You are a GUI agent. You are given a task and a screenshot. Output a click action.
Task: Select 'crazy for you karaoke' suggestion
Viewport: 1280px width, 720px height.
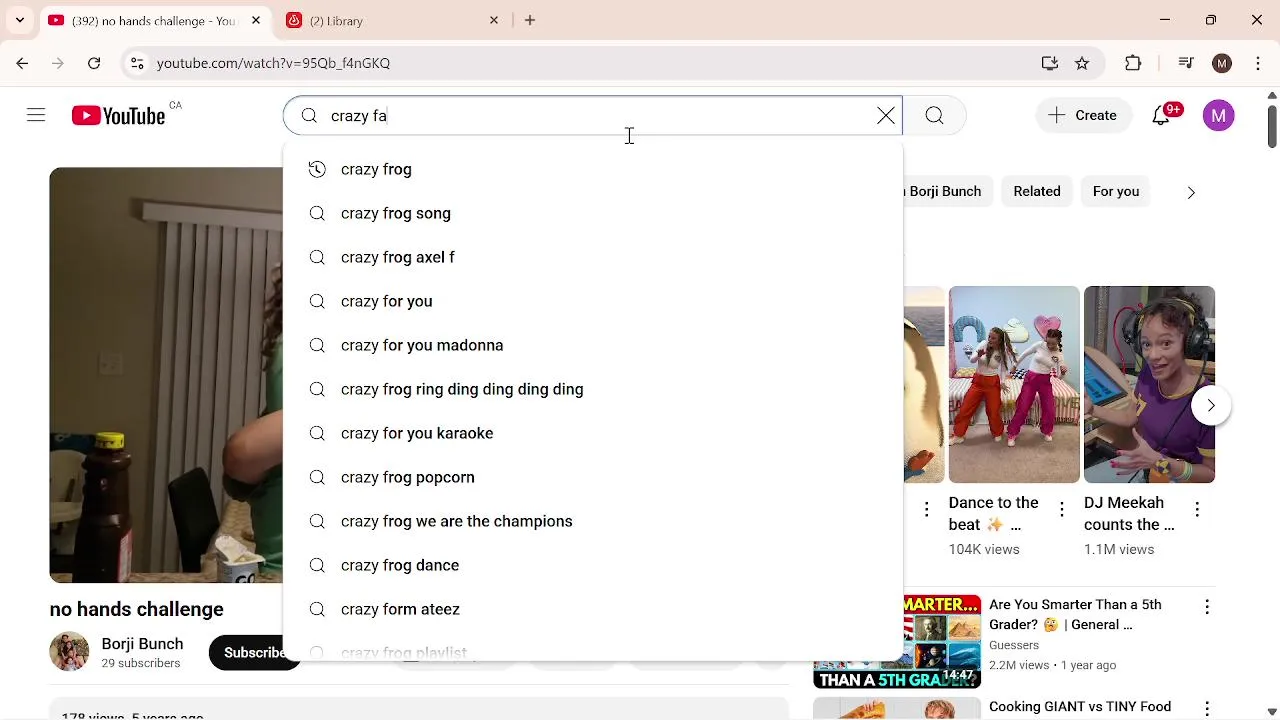click(x=593, y=433)
